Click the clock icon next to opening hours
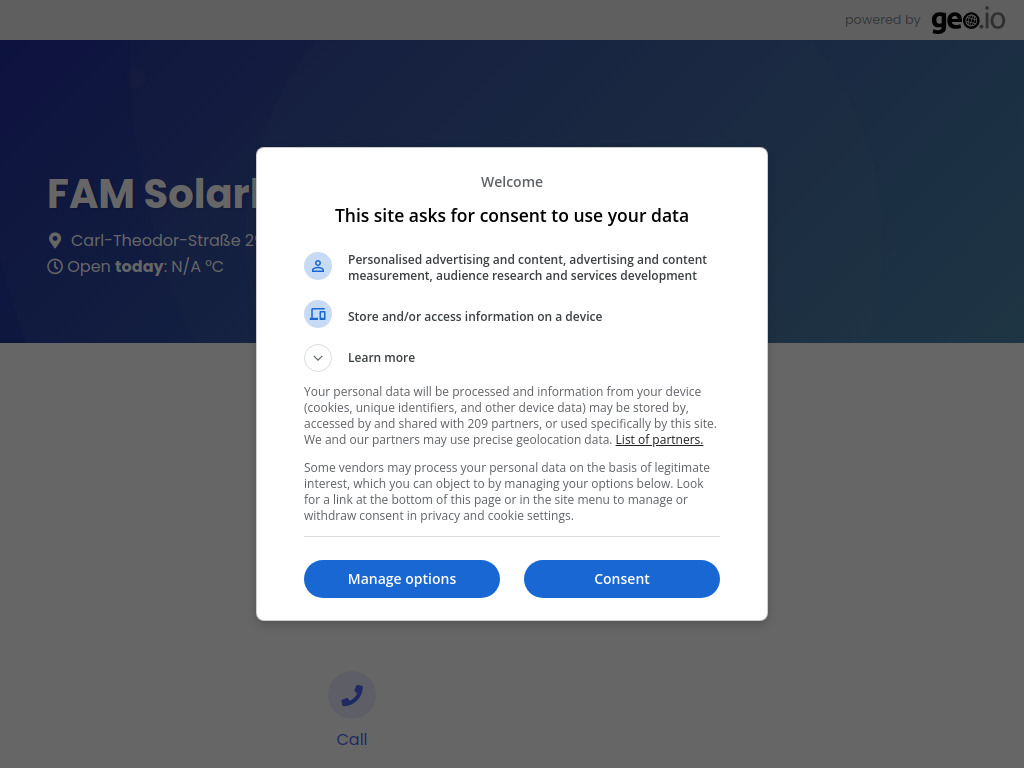This screenshot has width=1024, height=768. click(55, 266)
